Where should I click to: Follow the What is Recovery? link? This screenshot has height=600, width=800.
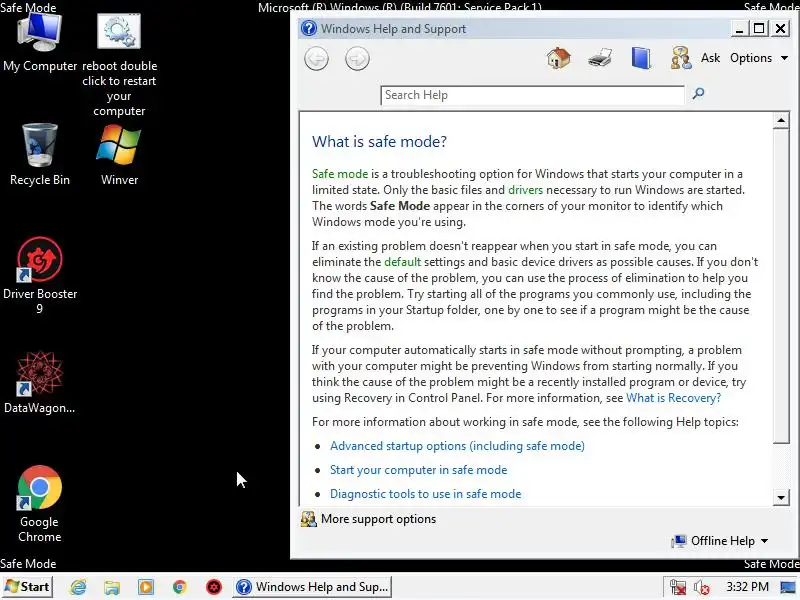coord(673,398)
